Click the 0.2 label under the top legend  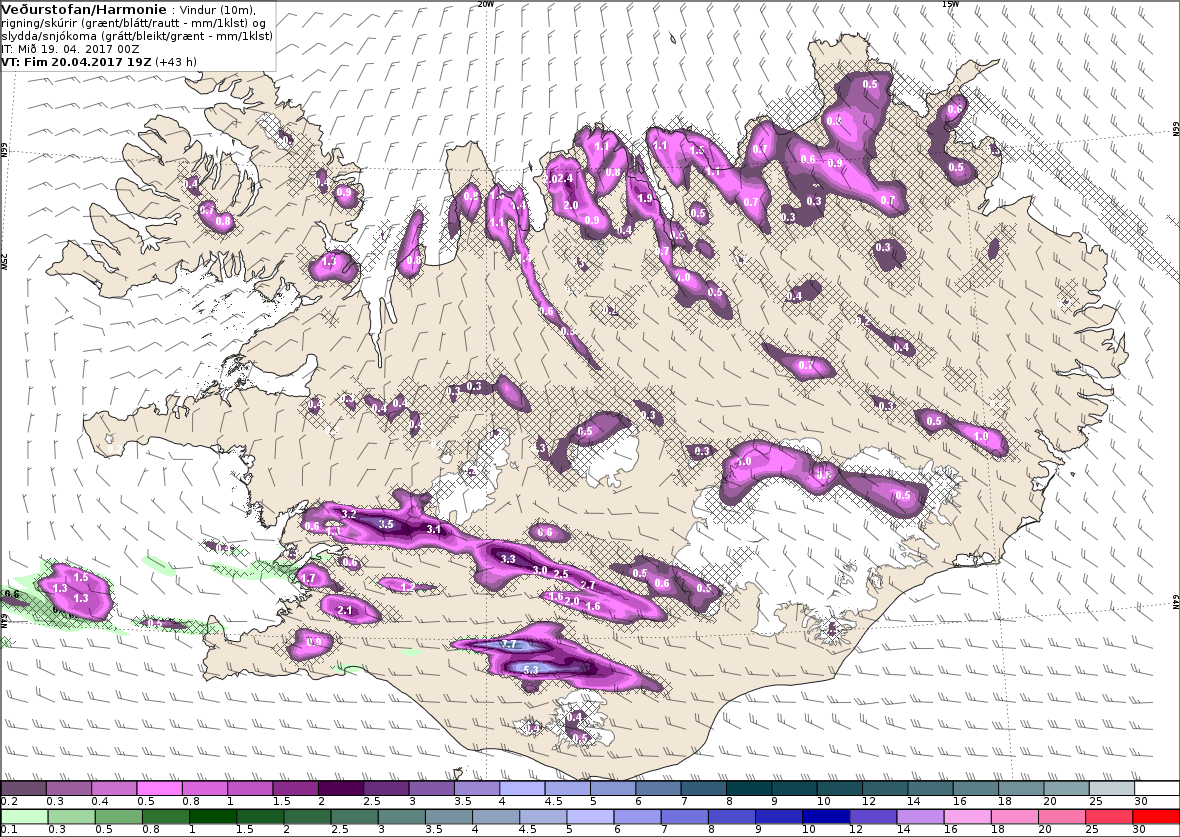tap(8, 802)
